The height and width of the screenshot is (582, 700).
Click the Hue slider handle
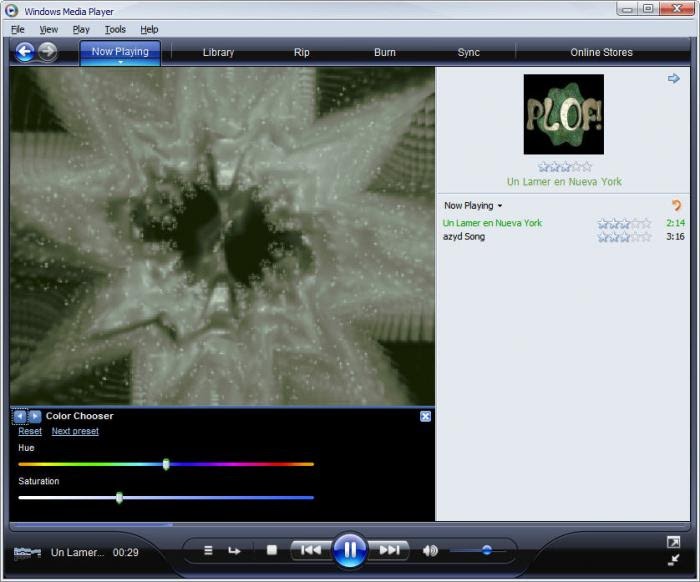click(x=166, y=464)
